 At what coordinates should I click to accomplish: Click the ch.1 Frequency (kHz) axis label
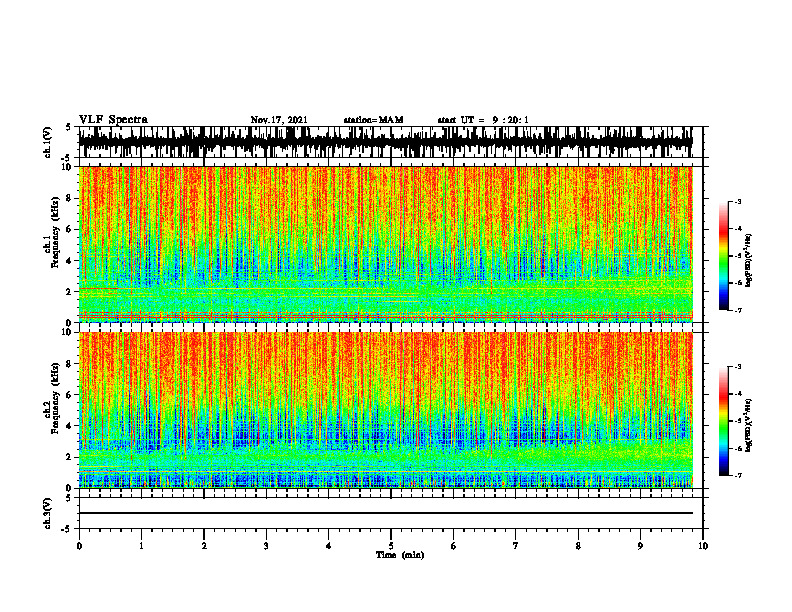point(55,232)
